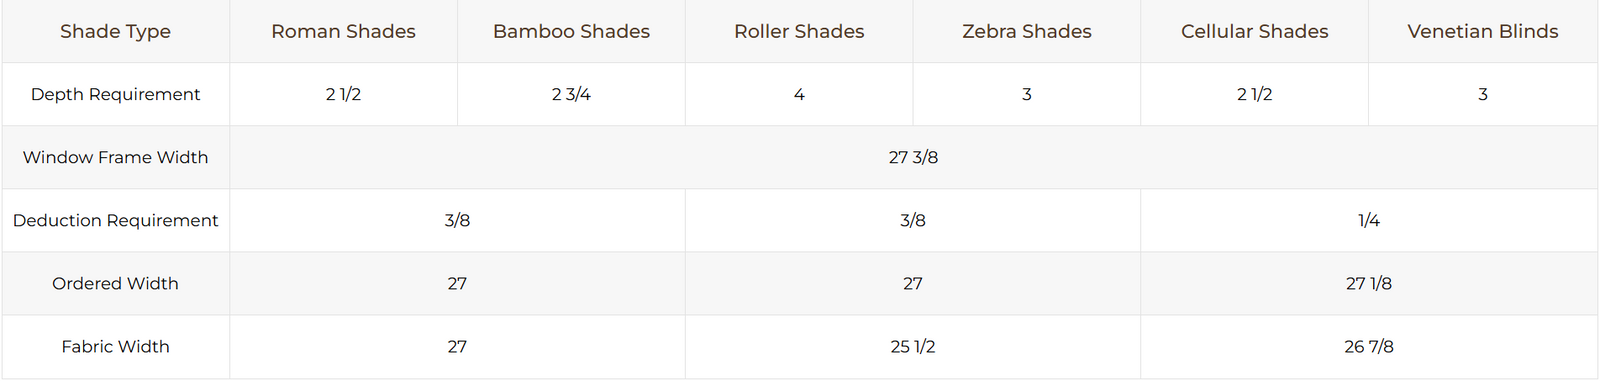Select the Roman Shades column header
The image size is (1600, 381).
pos(343,31)
